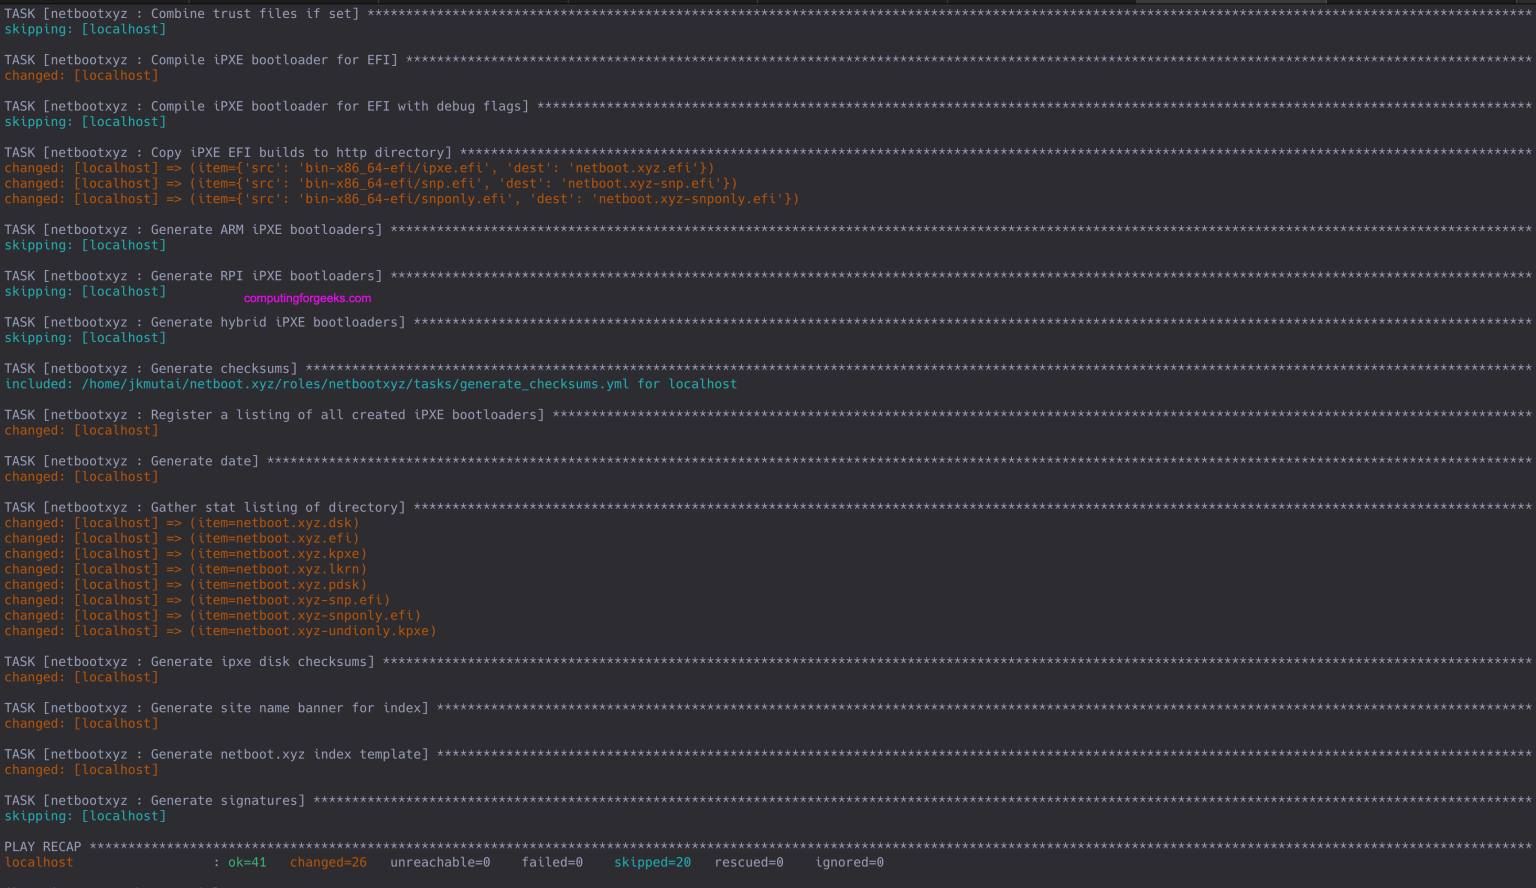Click the failed=0 status text

tap(551, 862)
